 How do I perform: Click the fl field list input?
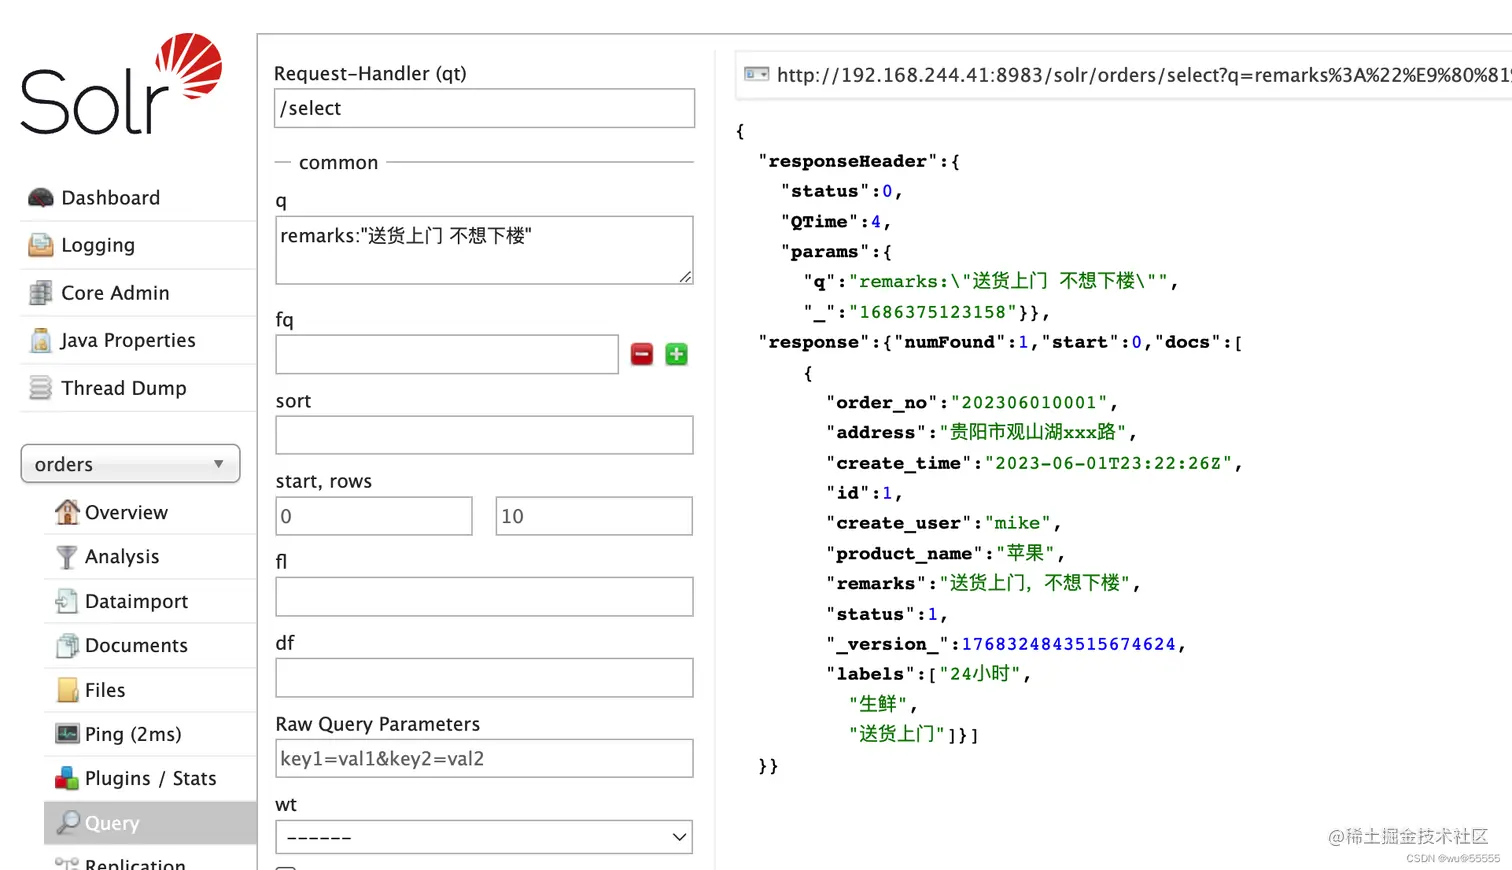point(484,597)
